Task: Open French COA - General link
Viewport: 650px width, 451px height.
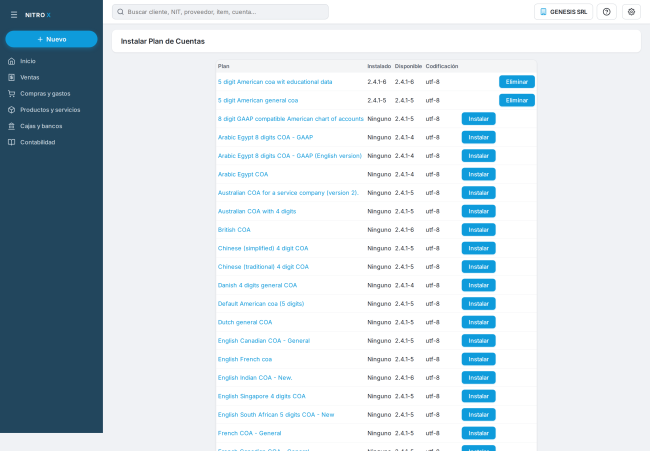Action: pyautogui.click(x=250, y=433)
